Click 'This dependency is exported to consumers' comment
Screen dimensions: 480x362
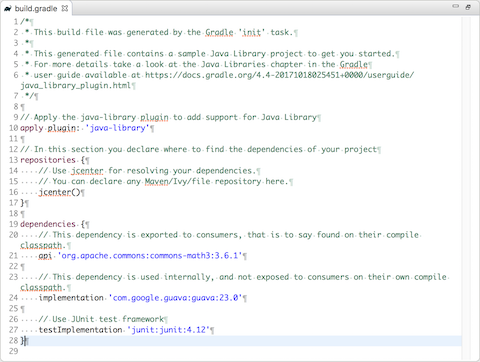(229, 235)
